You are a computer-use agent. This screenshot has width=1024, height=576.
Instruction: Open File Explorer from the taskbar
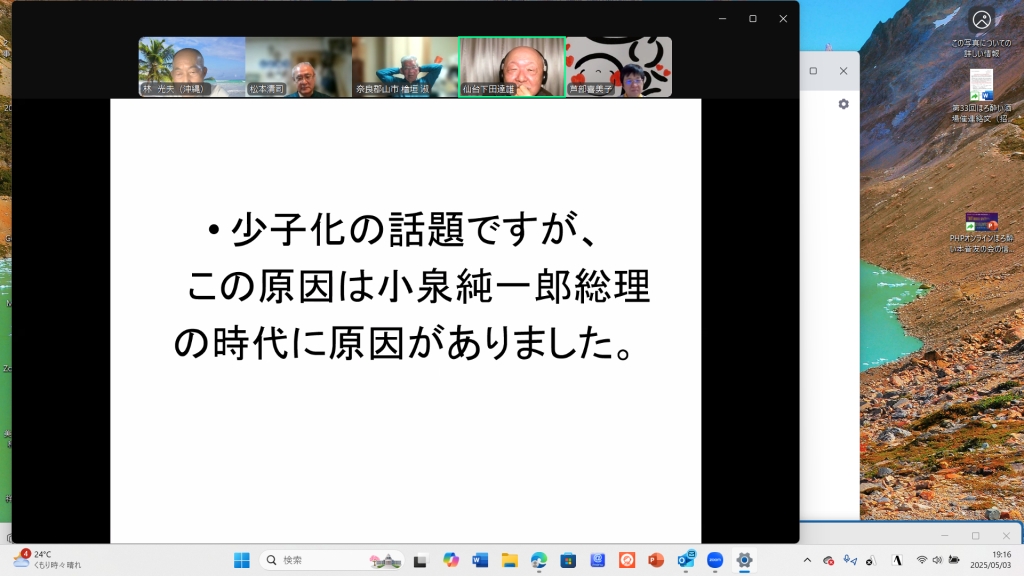[x=509, y=560]
